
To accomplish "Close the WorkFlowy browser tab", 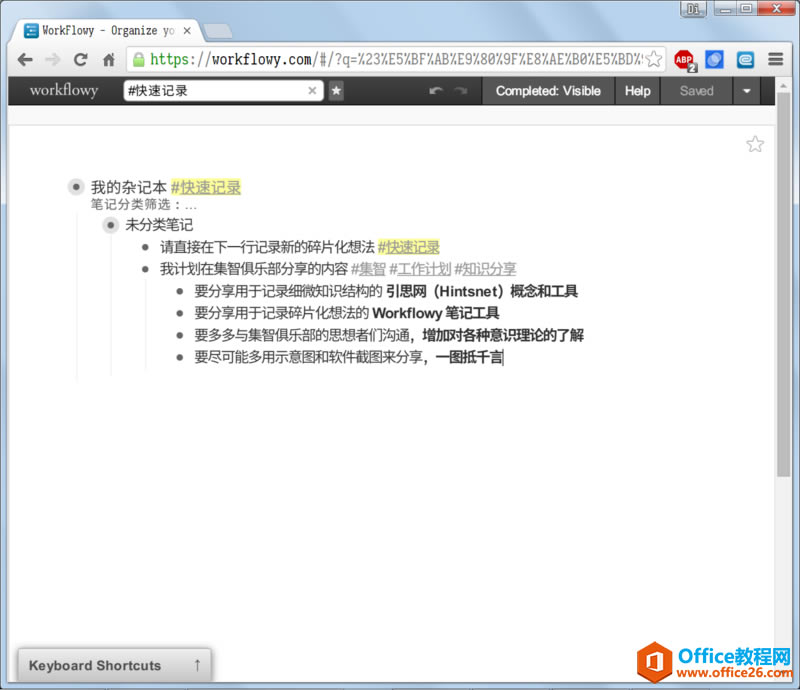I will tap(187, 31).
